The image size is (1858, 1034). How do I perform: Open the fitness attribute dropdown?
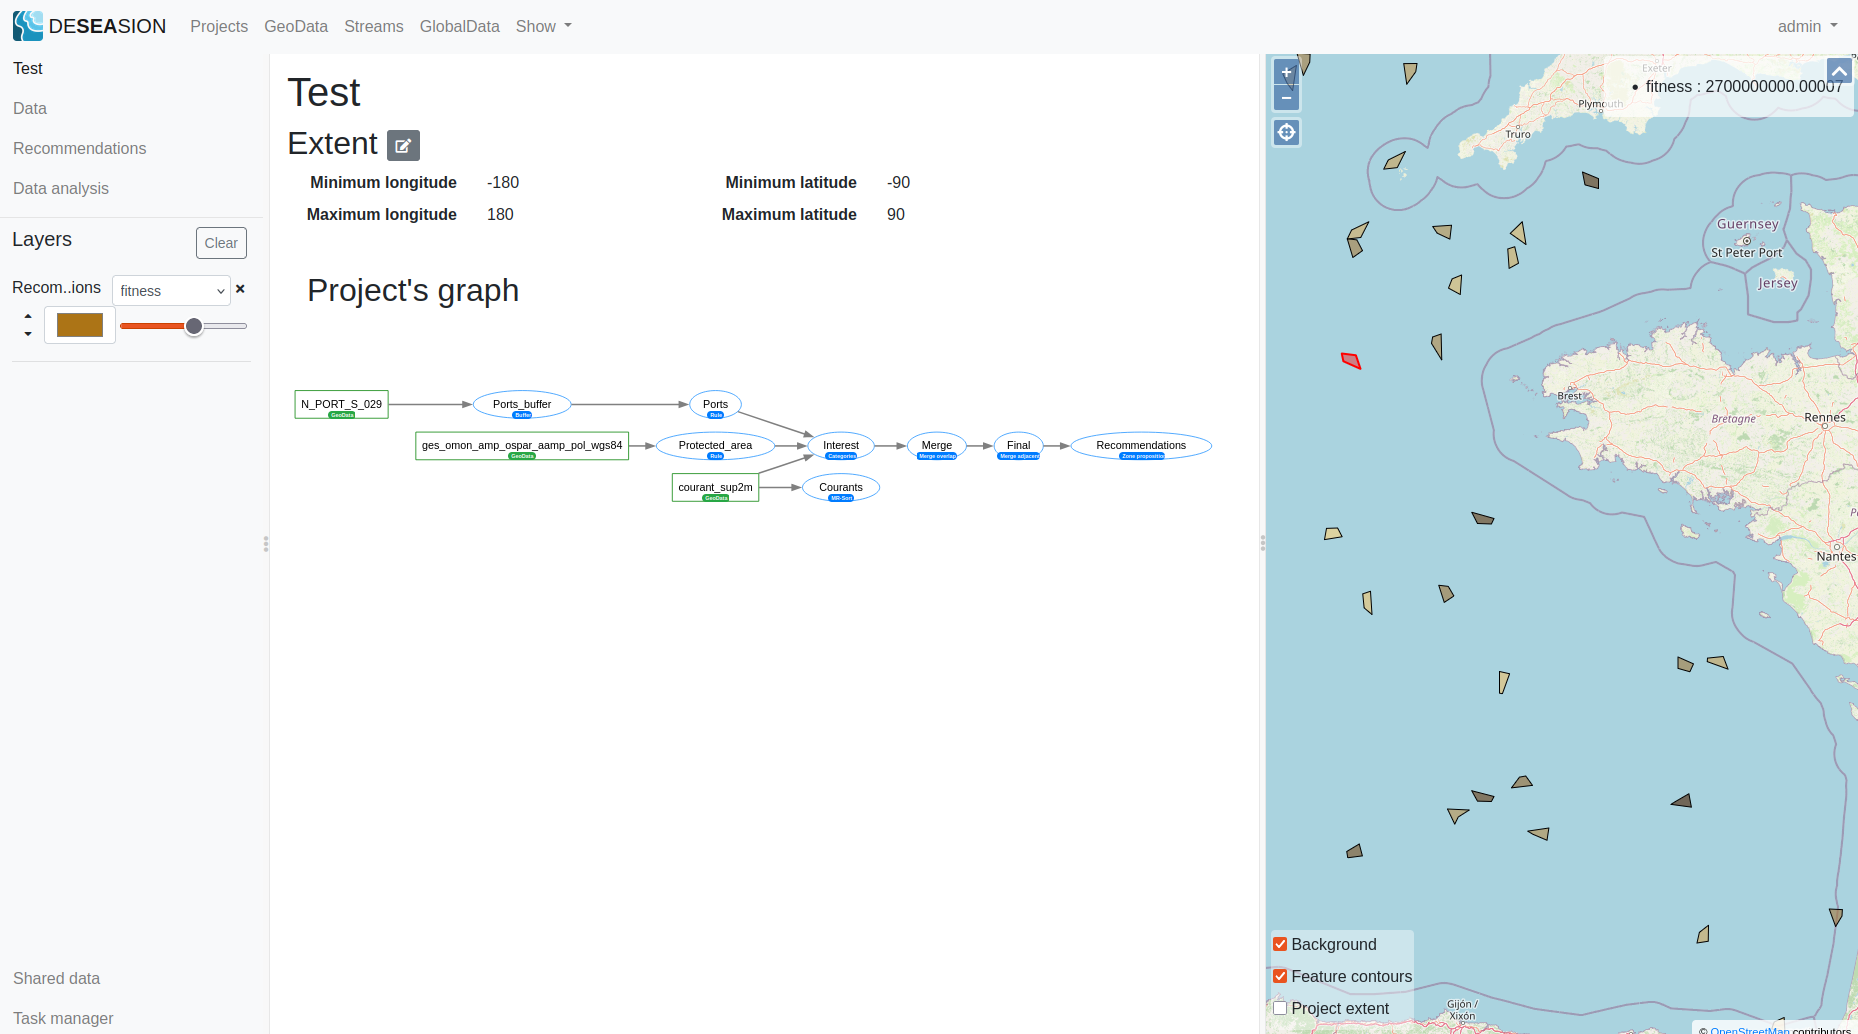(171, 291)
